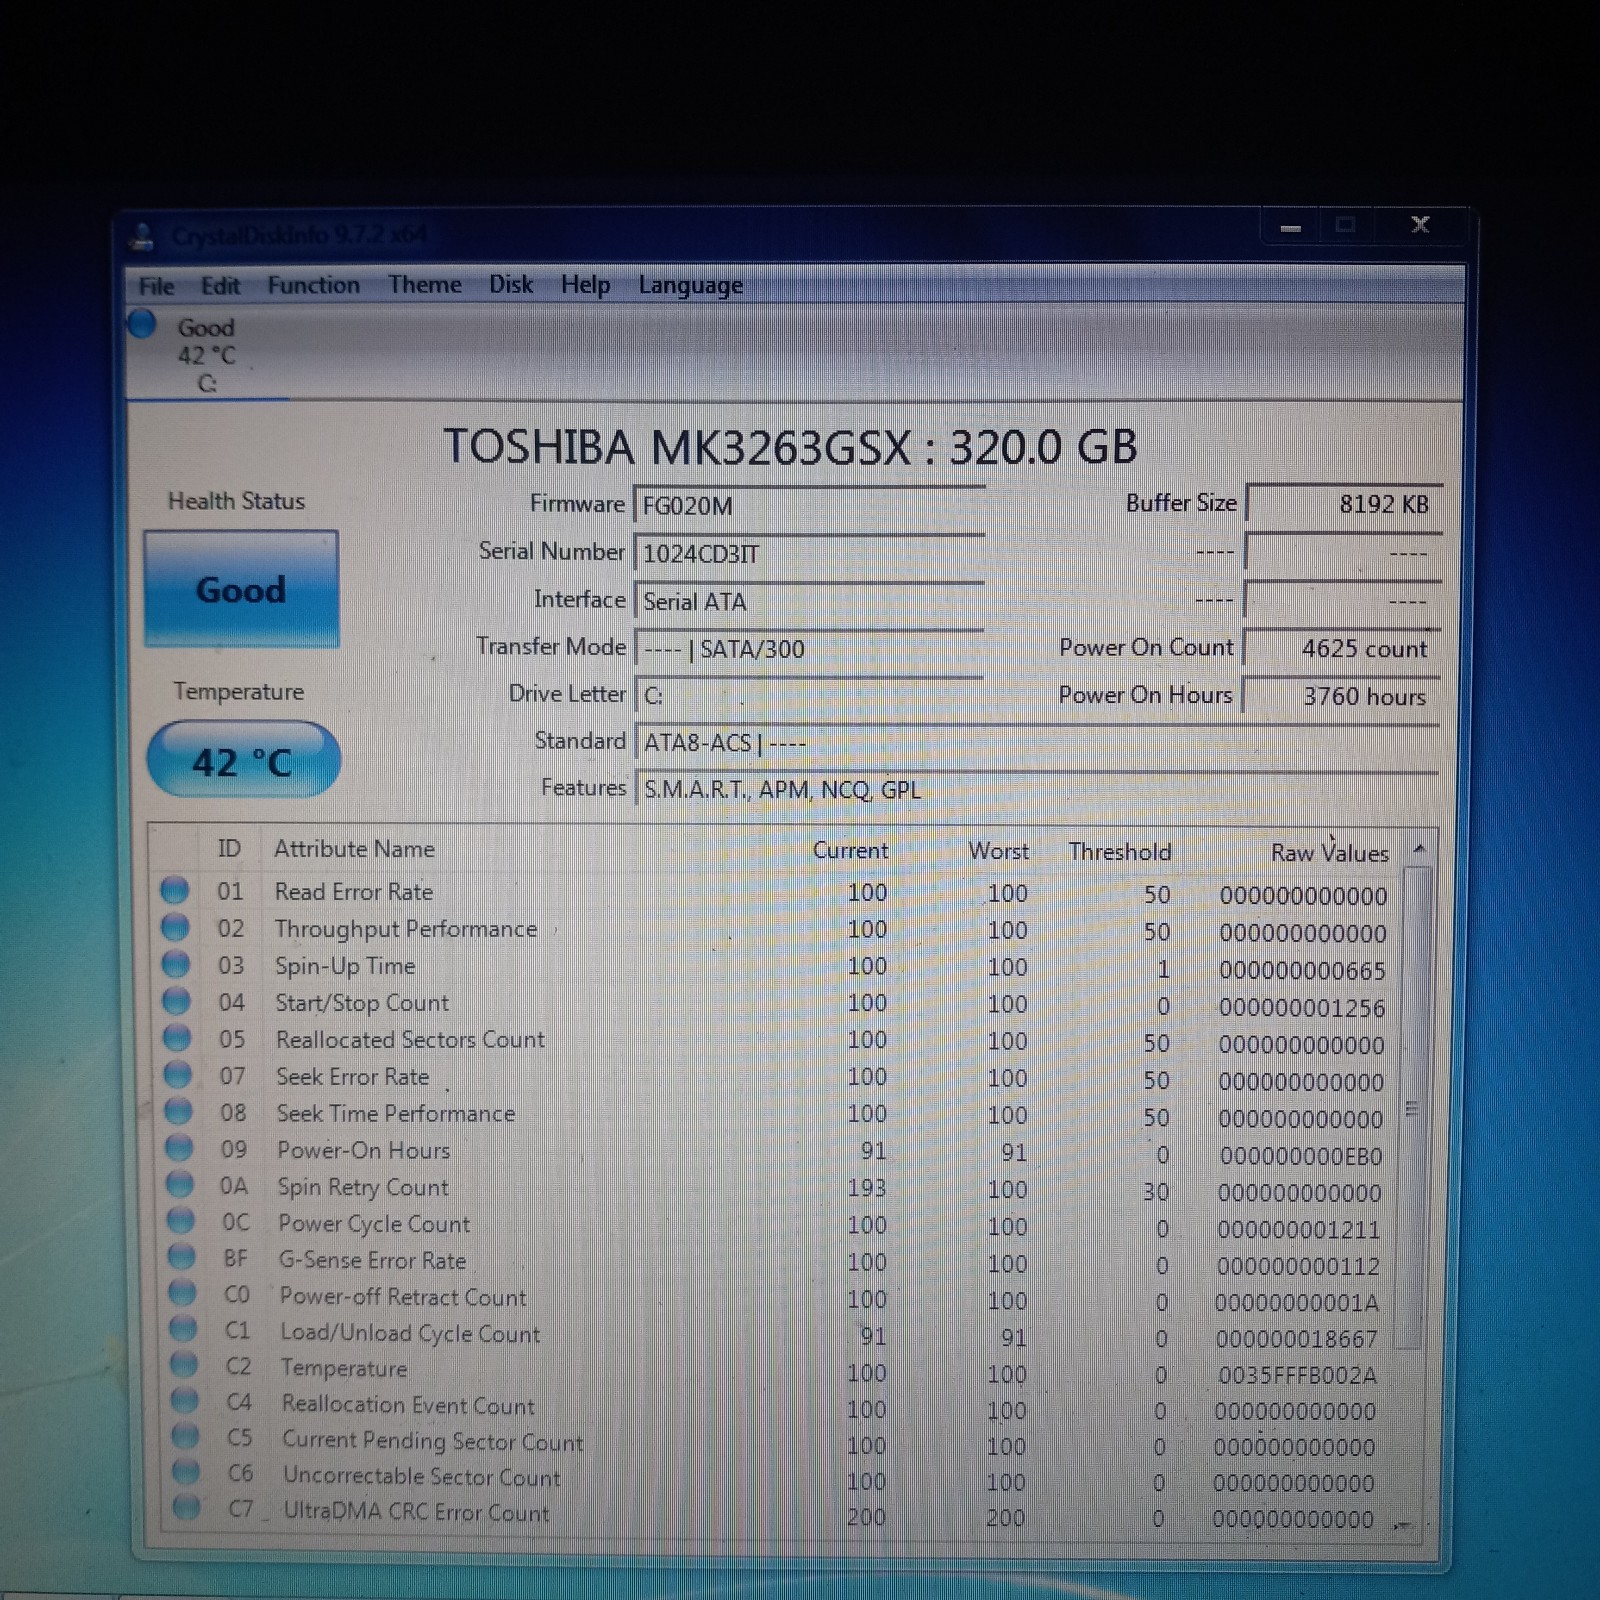
Task: Select the Spin-Up Time attribute name
Action: 345,966
